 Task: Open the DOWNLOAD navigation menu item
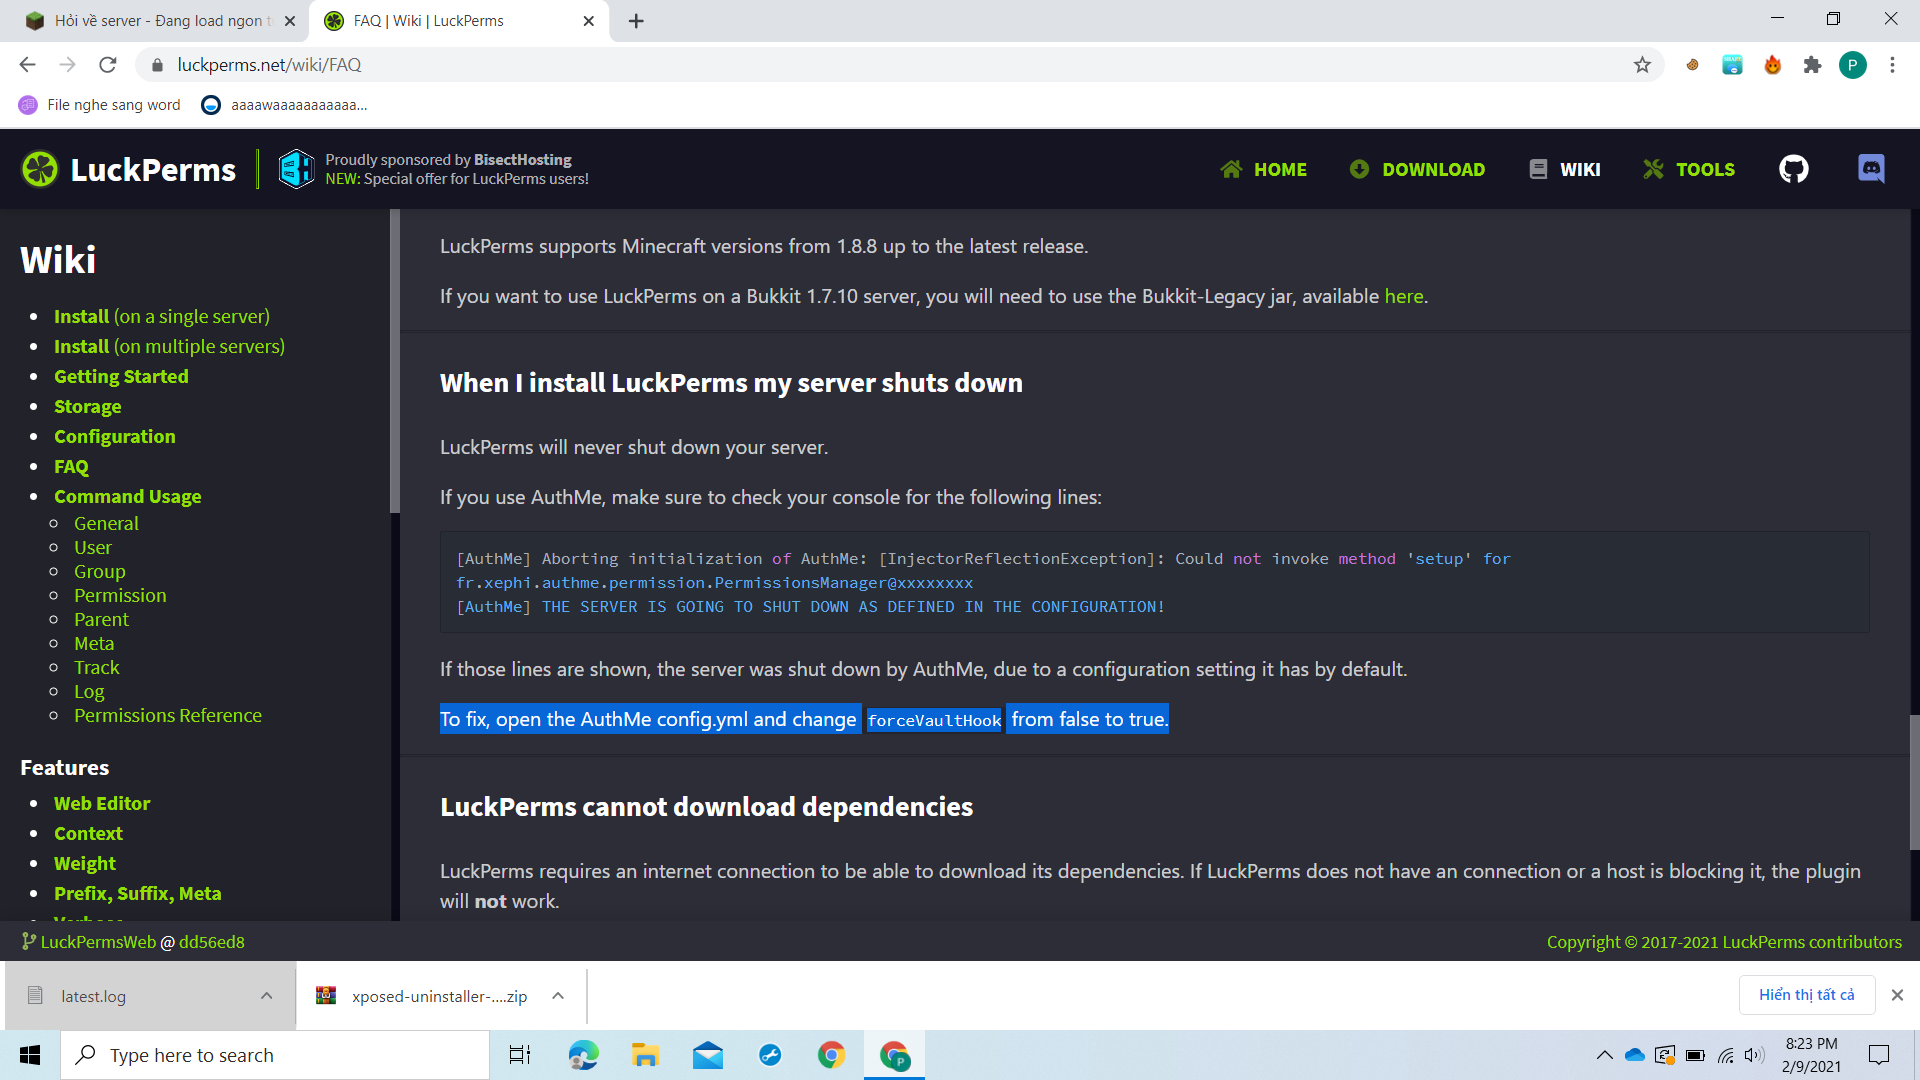[1417, 169]
